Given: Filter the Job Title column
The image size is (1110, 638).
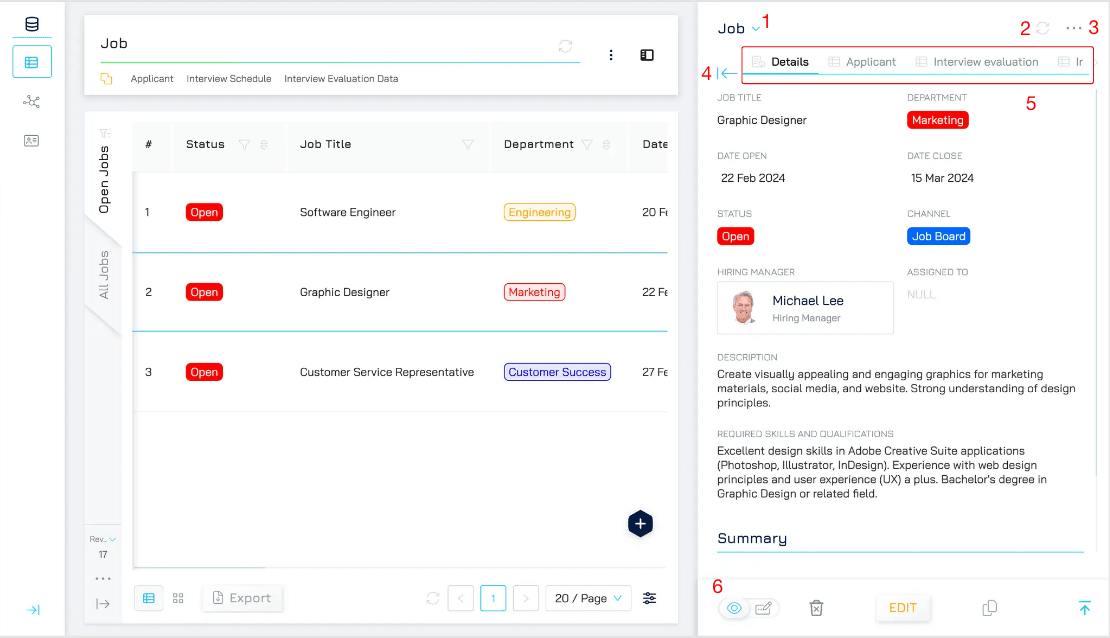Looking at the screenshot, I should pyautogui.click(x=468, y=144).
